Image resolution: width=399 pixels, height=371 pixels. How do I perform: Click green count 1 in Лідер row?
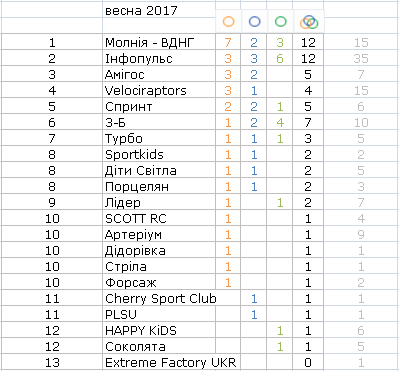280,202
